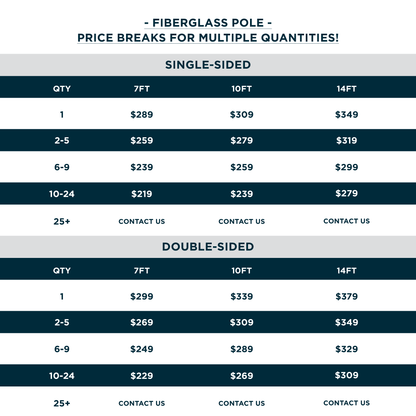Click Price Breaks for Multiple Quantities heading

click(x=208, y=38)
